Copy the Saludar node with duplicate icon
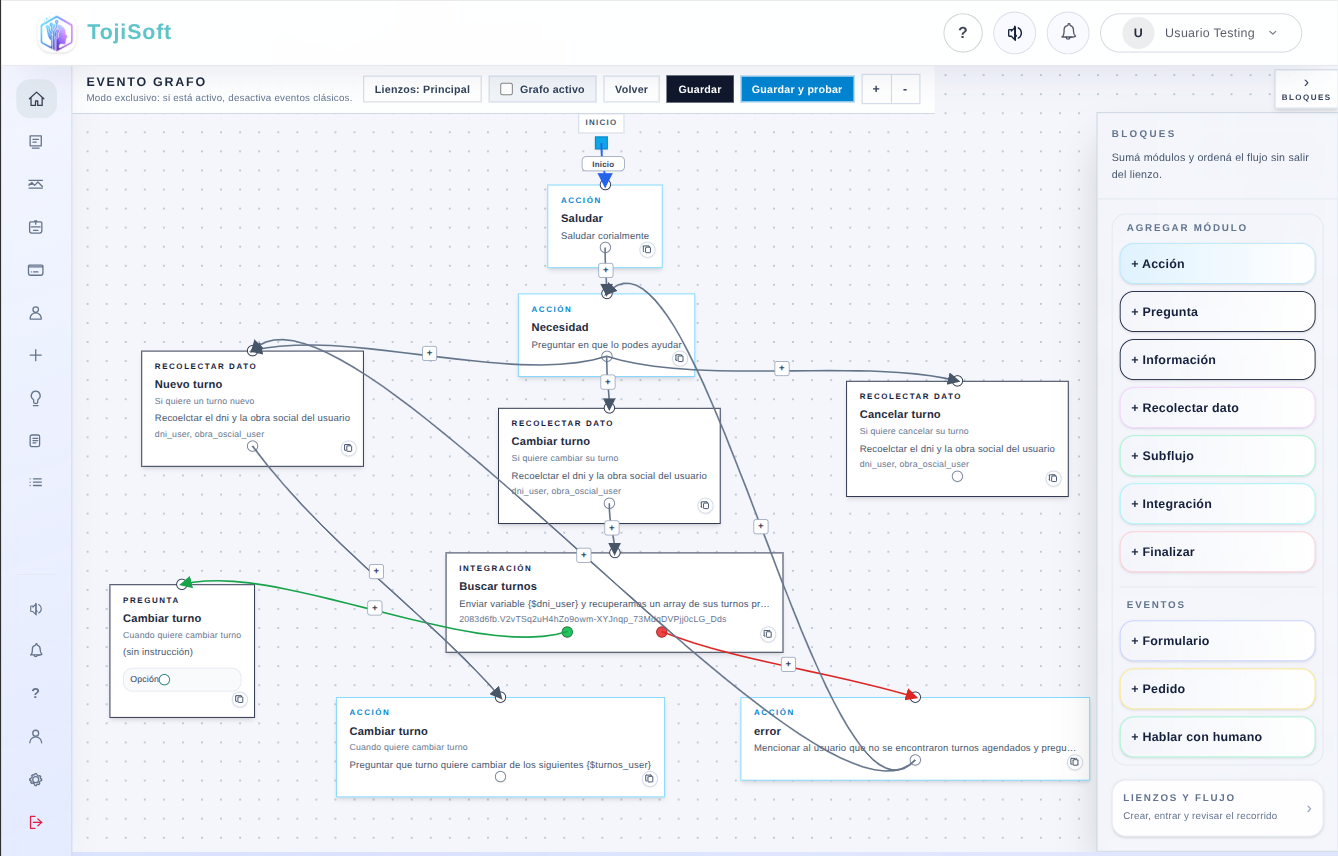 (x=647, y=249)
